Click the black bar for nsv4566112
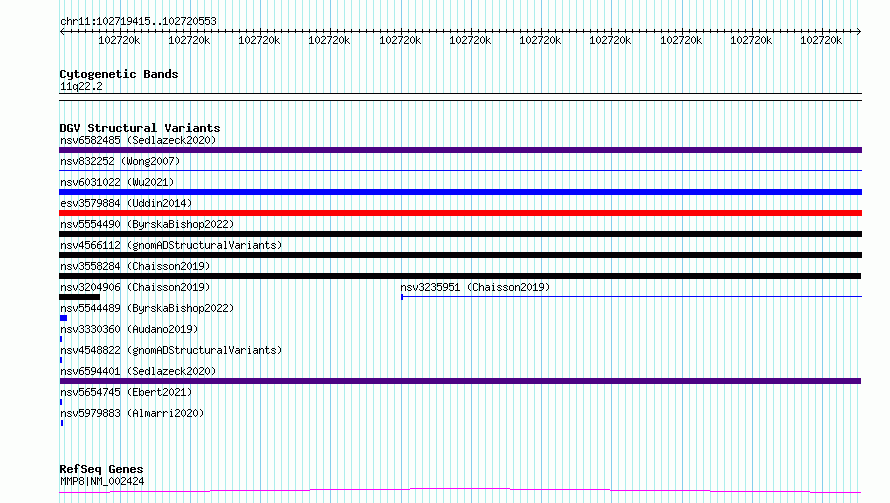 pos(460,255)
